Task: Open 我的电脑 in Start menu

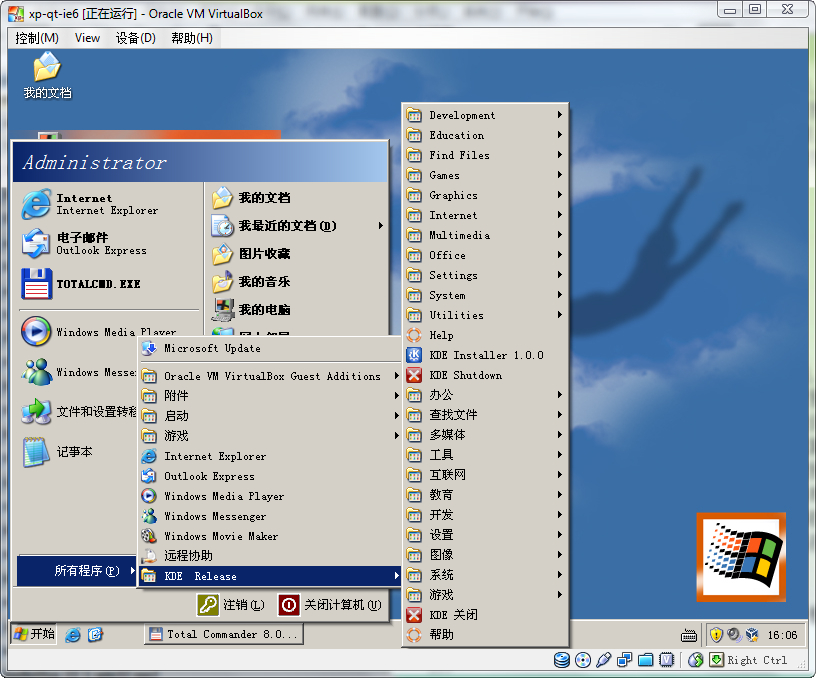Action: [x=297, y=310]
